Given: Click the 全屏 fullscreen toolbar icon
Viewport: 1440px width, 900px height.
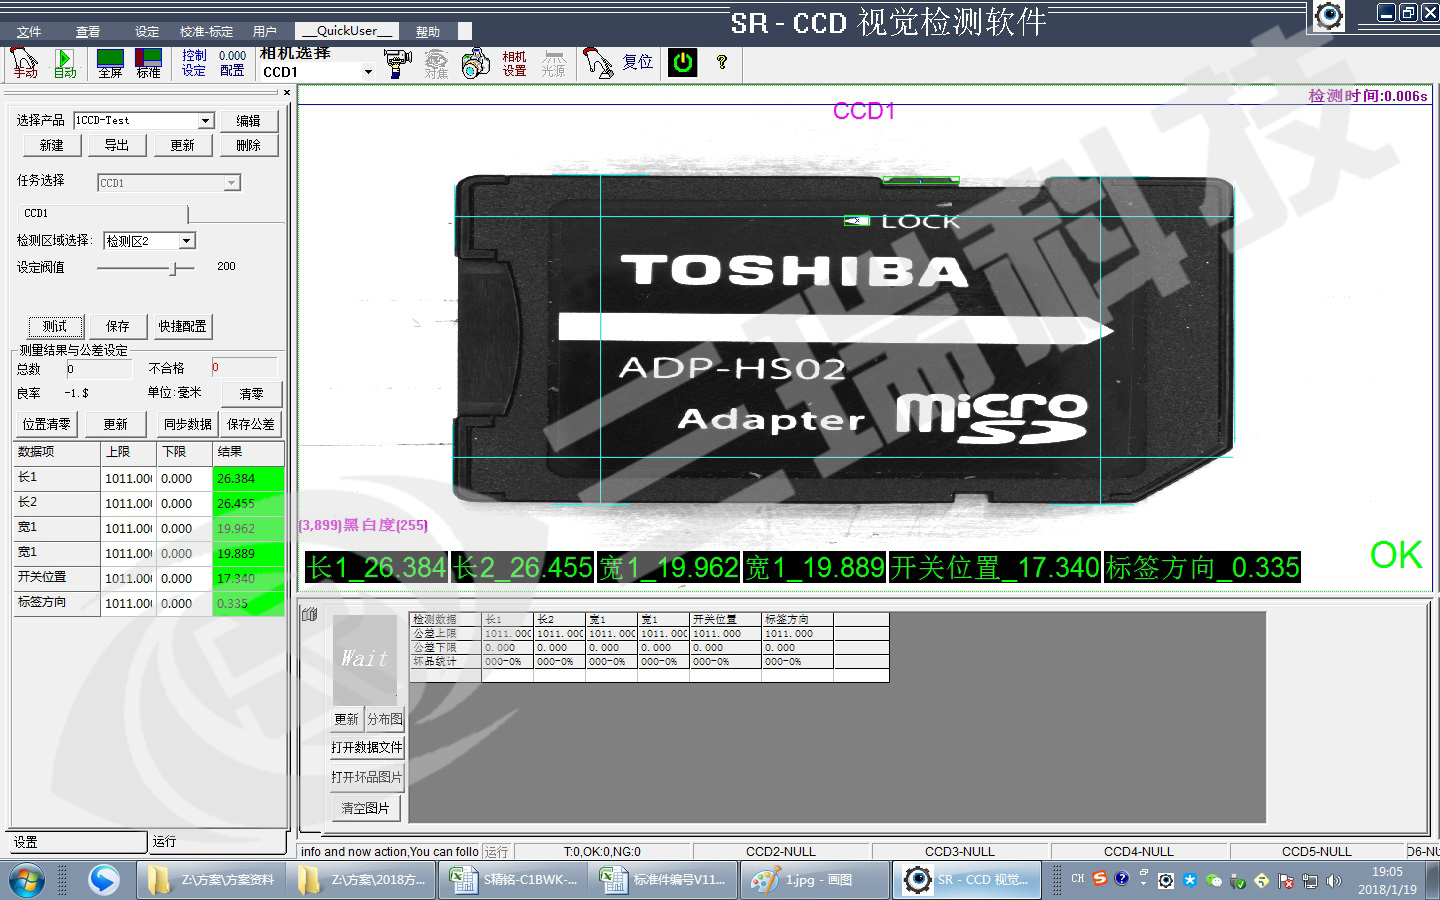Looking at the screenshot, I should point(110,63).
